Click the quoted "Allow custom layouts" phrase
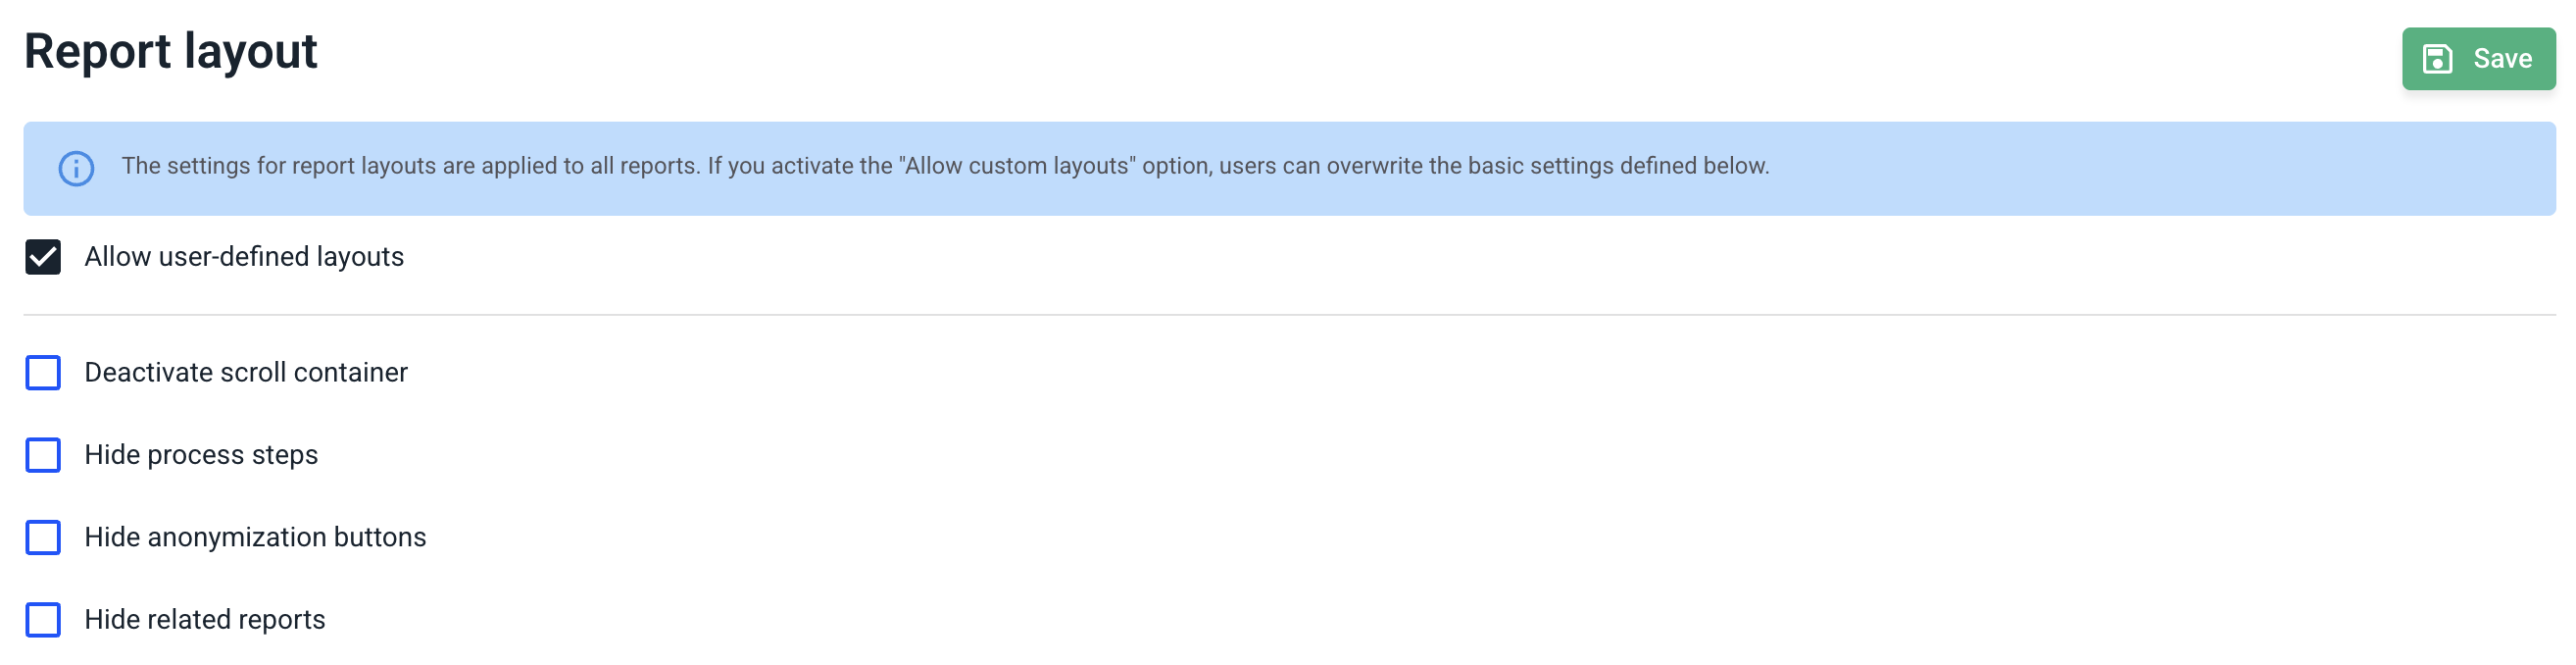 tap(1019, 166)
